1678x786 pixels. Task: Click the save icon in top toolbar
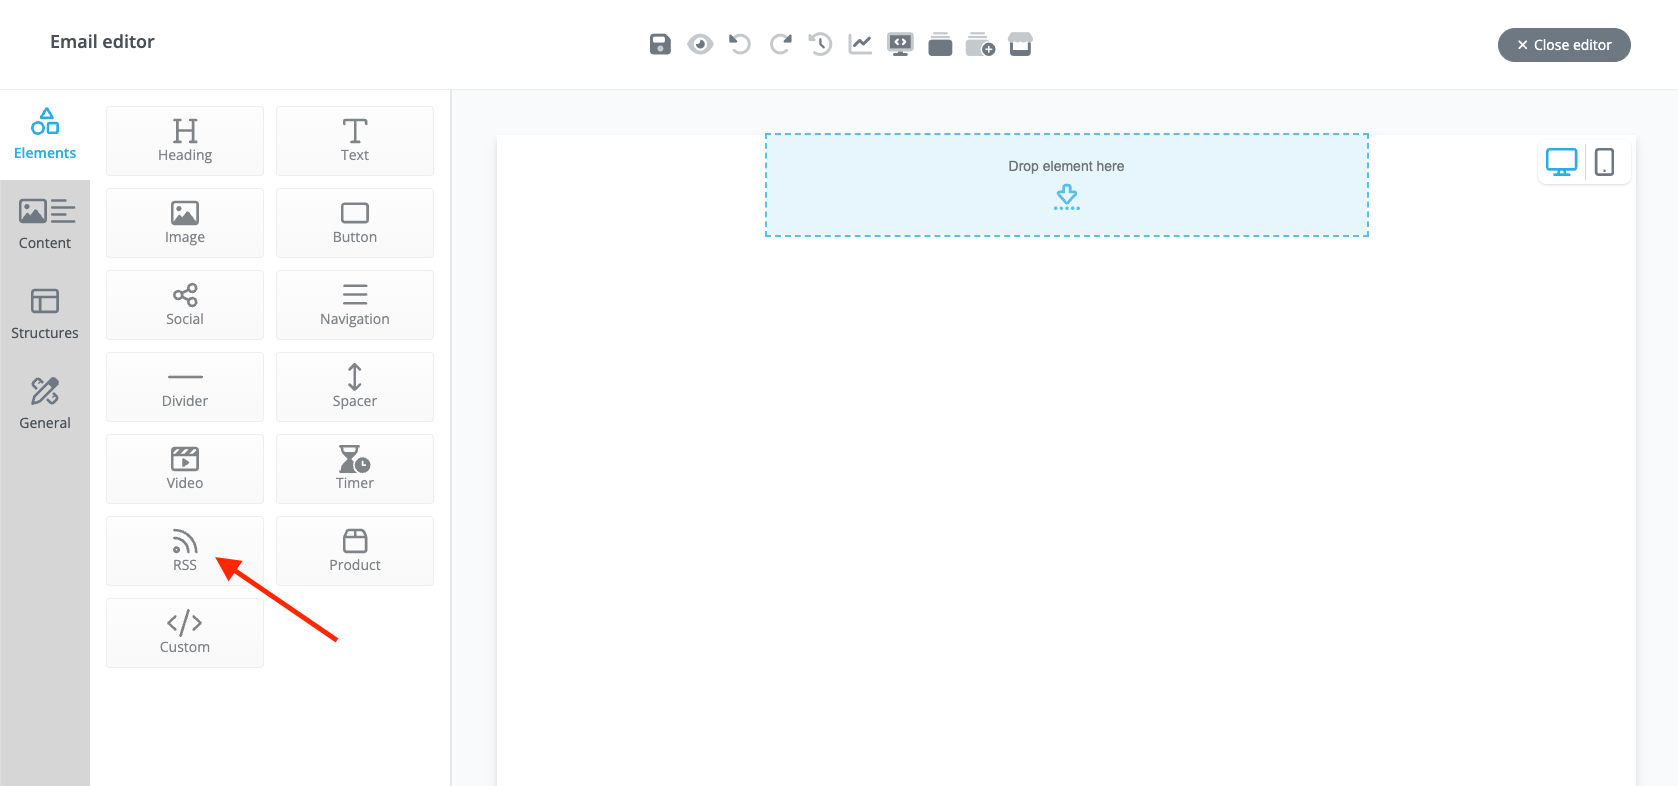[660, 44]
